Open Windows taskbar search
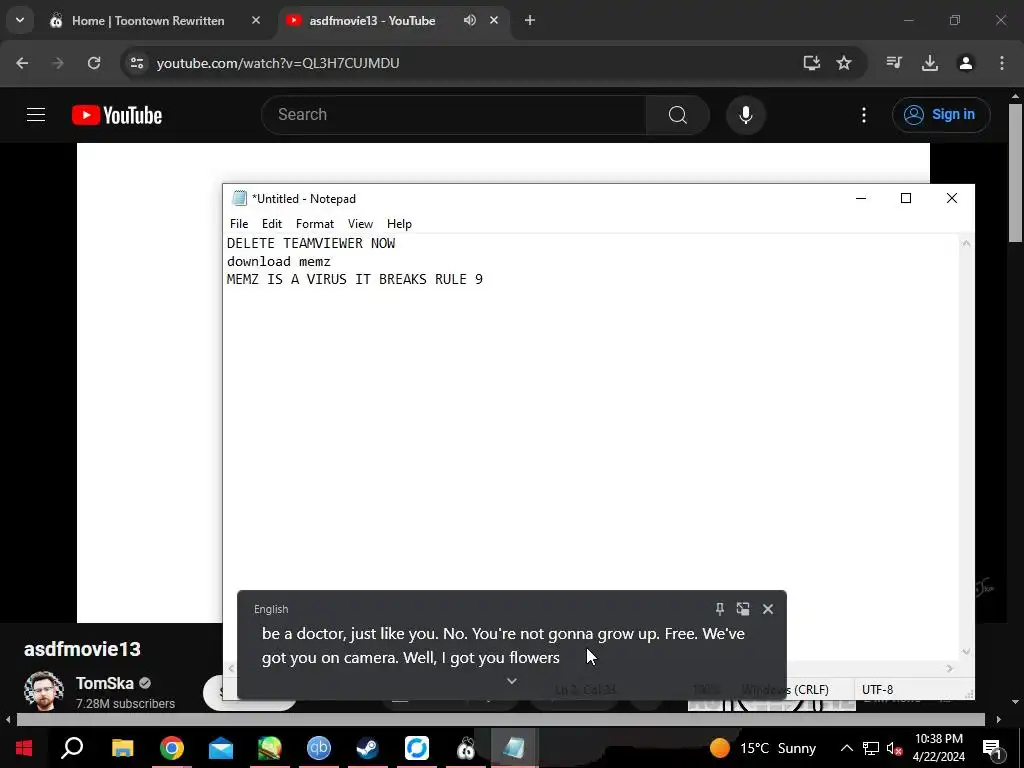 pos(72,748)
